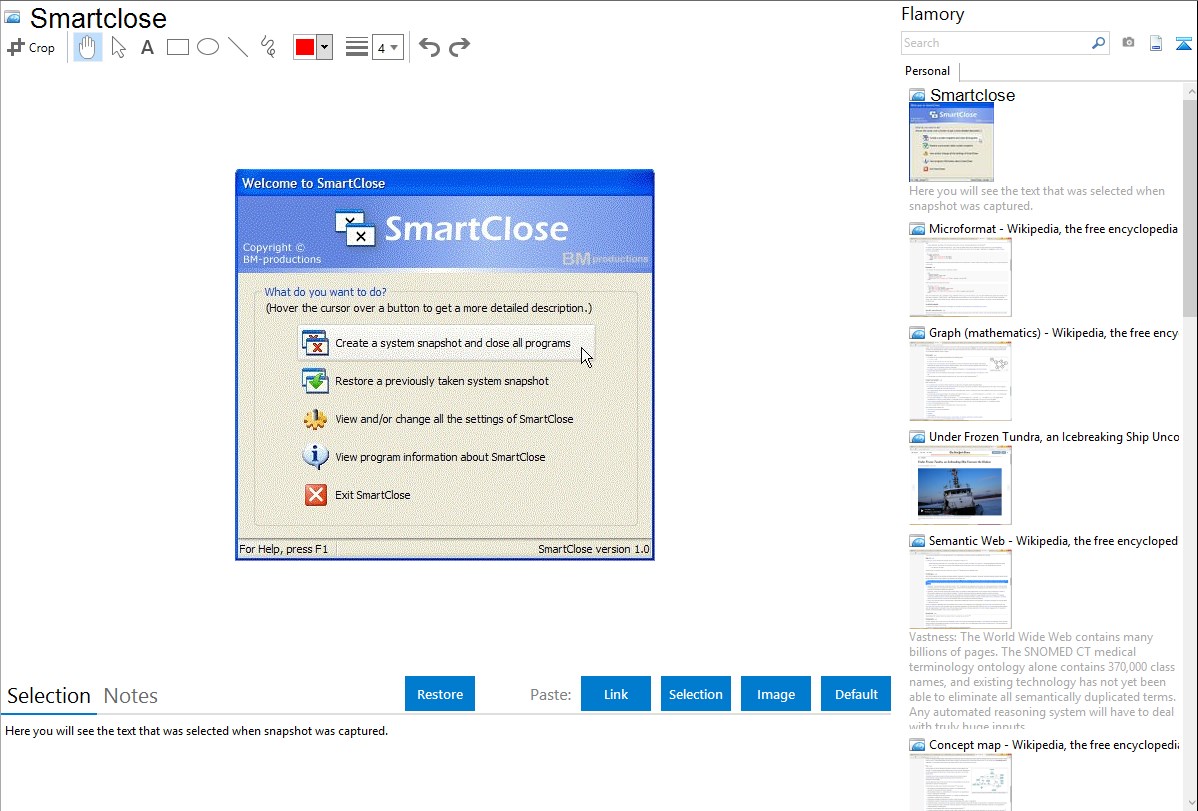Select the Crop tool
The height and width of the screenshot is (811, 1198).
[31, 47]
